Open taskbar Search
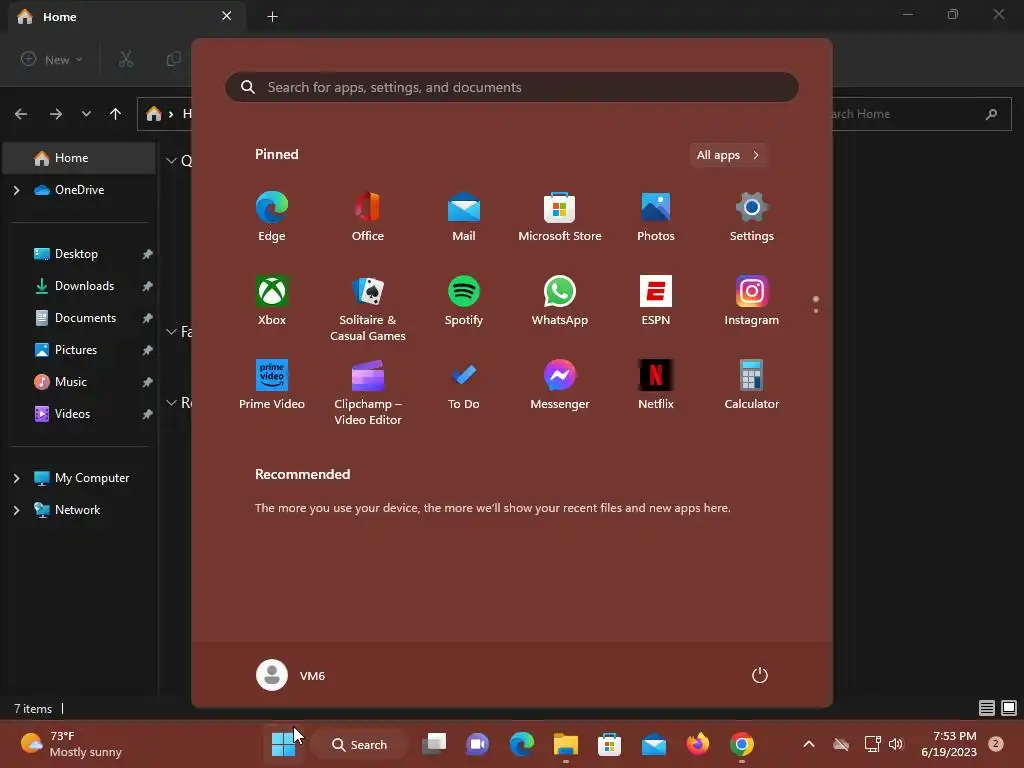 point(360,744)
